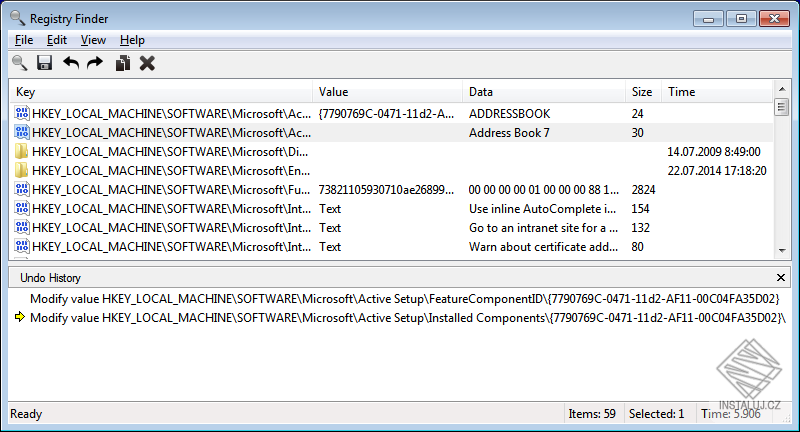Screen dimensions: 800x432
Task: Sort results by the Size column header
Action: click(x=643, y=92)
